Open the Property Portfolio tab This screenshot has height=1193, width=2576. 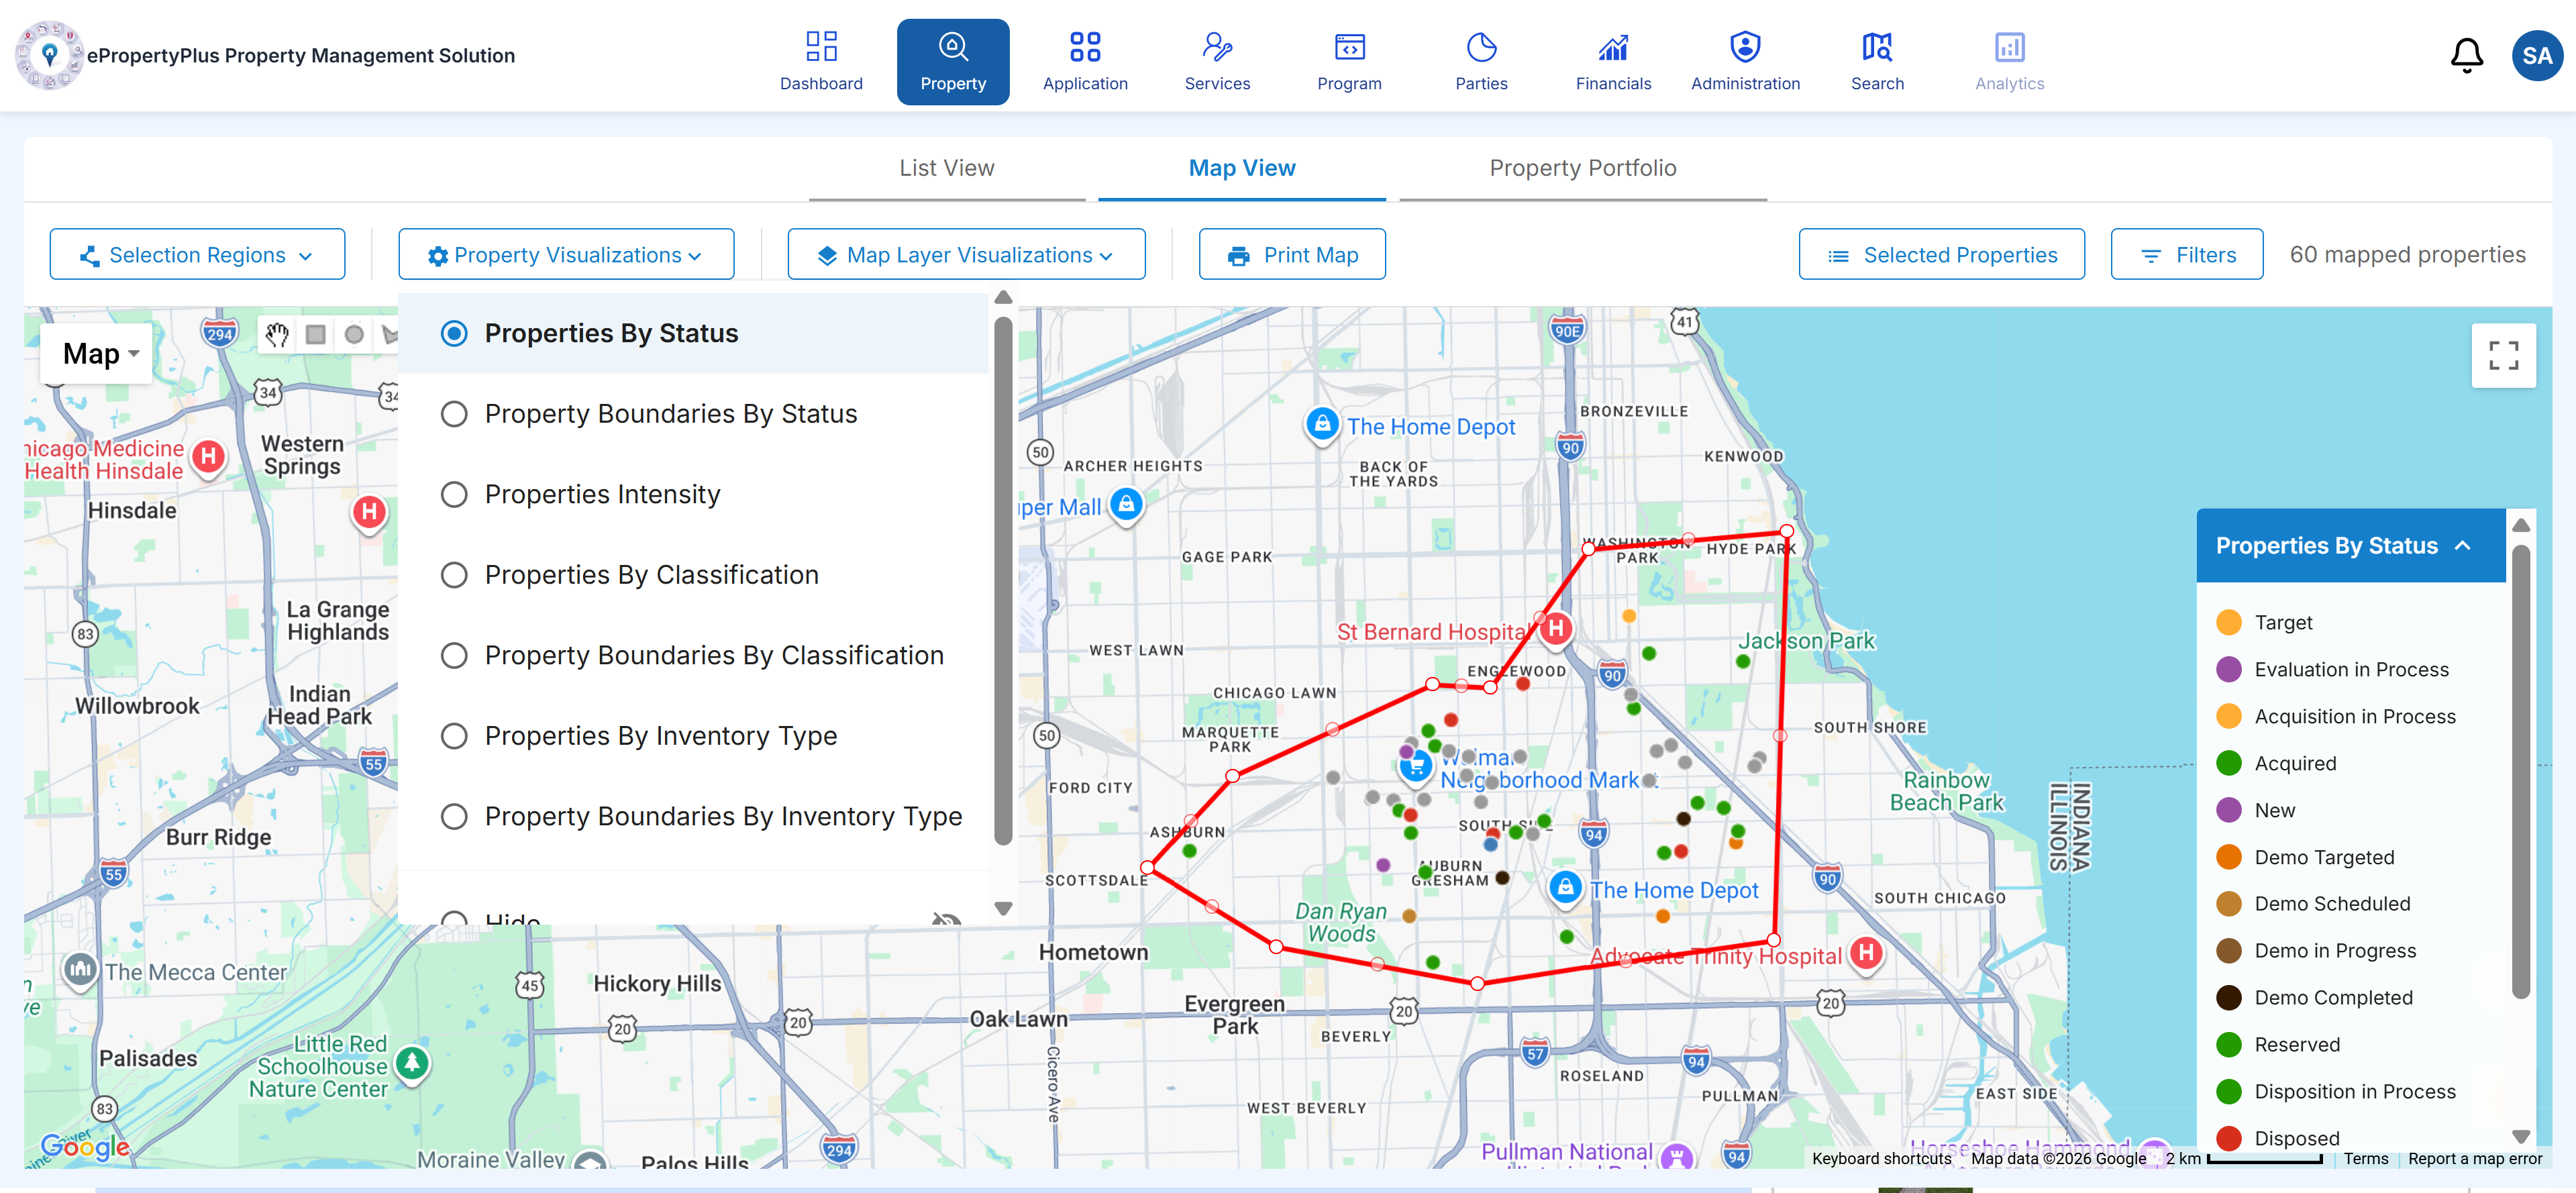[x=1582, y=168]
